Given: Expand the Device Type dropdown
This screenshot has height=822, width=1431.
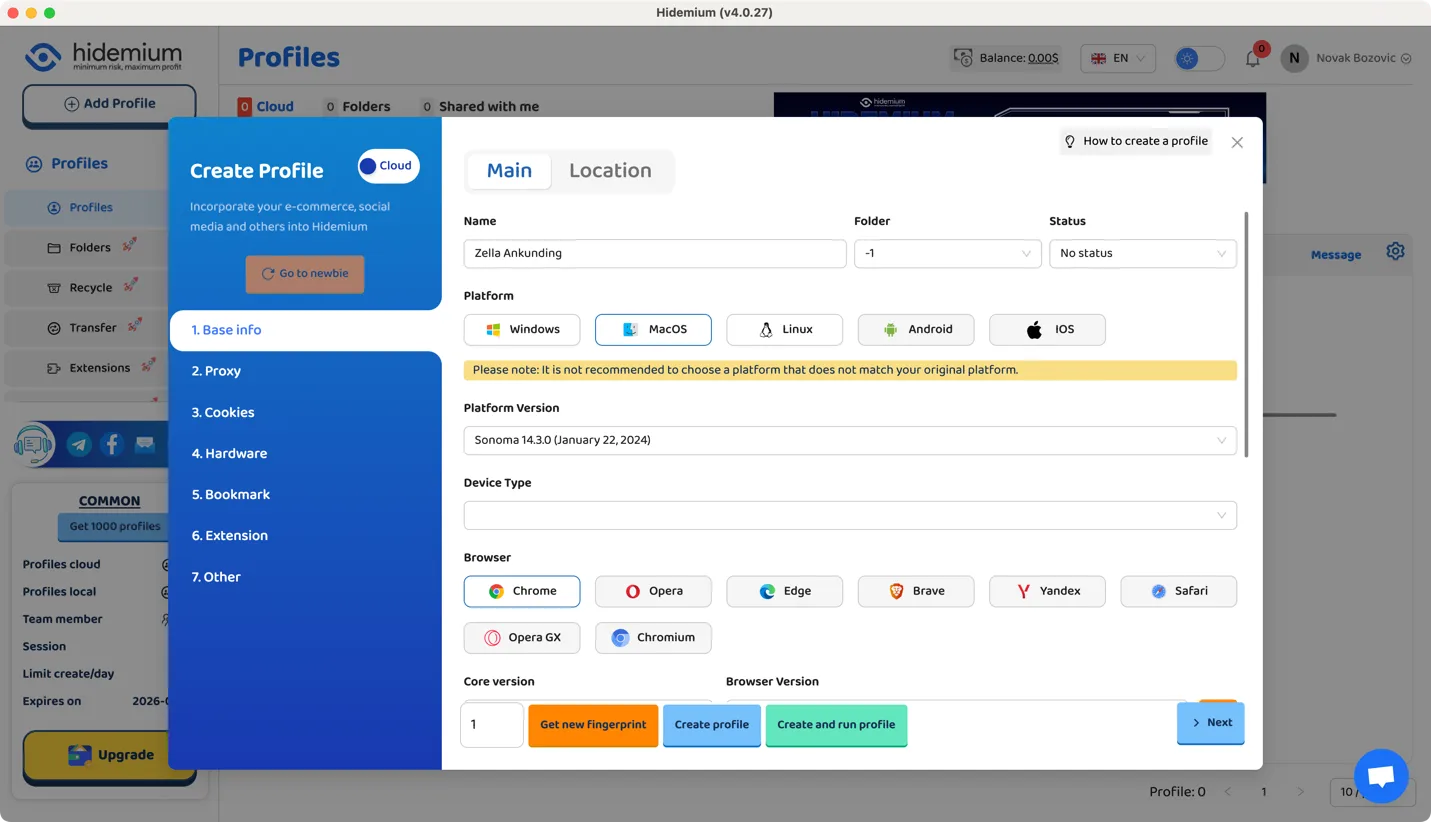Looking at the screenshot, I should [850, 515].
